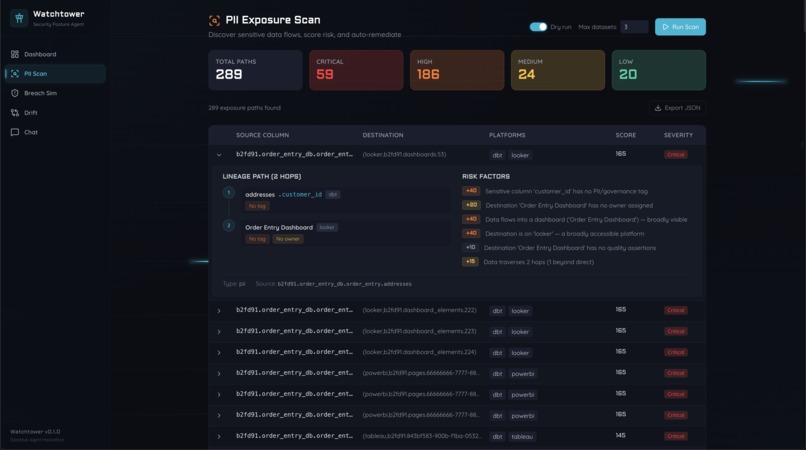
Task: Open the Chat section
Action: pos(55,132)
